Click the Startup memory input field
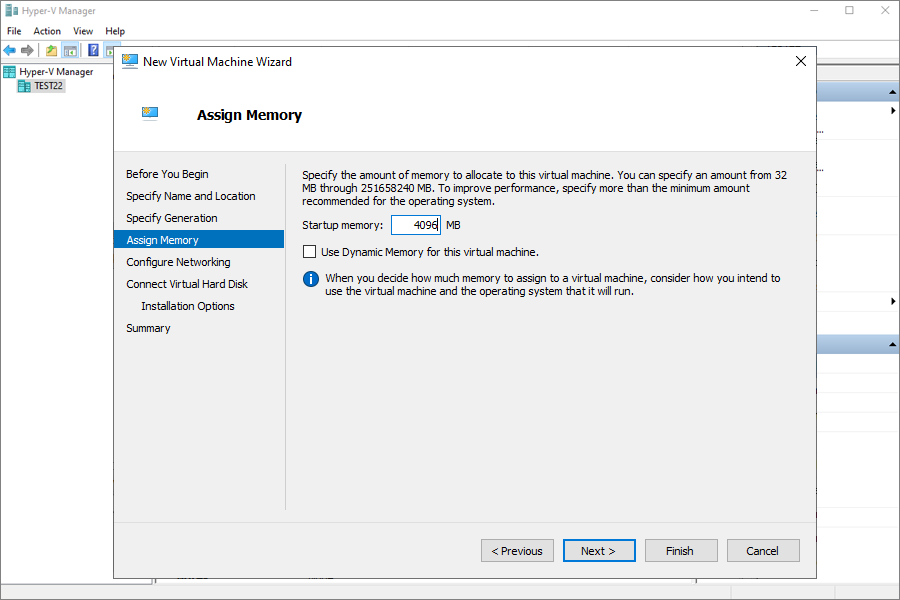900x600 pixels. [416, 225]
